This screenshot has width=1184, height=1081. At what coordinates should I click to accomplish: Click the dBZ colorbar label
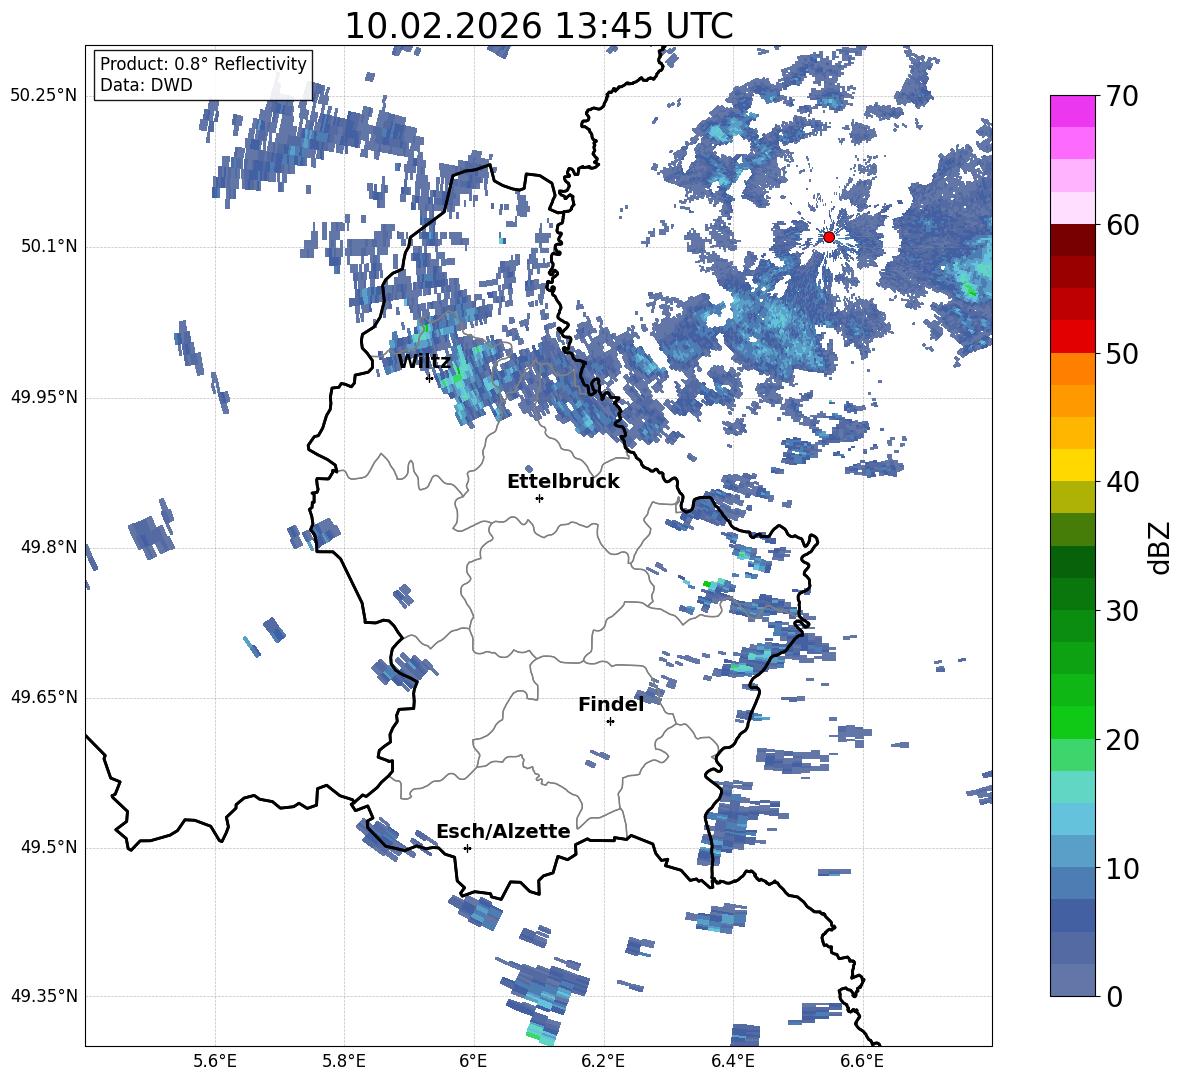pyautogui.click(x=1159, y=548)
